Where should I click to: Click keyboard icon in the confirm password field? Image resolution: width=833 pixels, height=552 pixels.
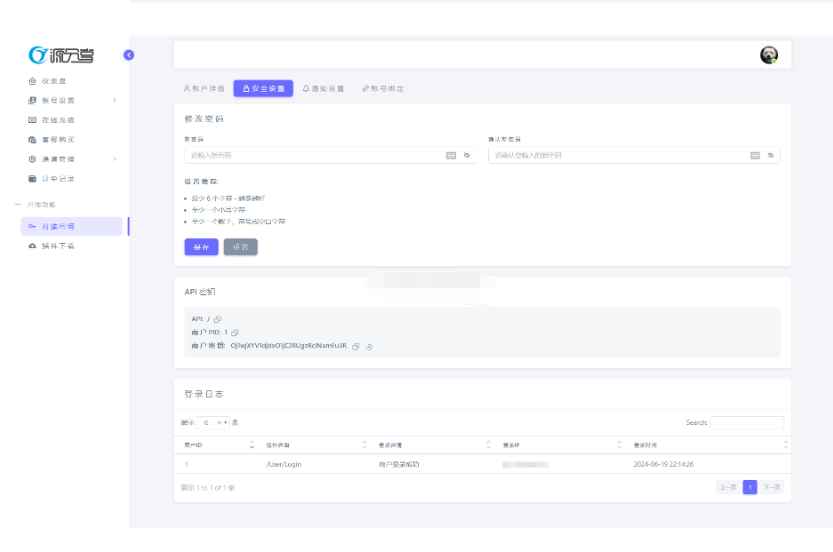[x=755, y=155]
